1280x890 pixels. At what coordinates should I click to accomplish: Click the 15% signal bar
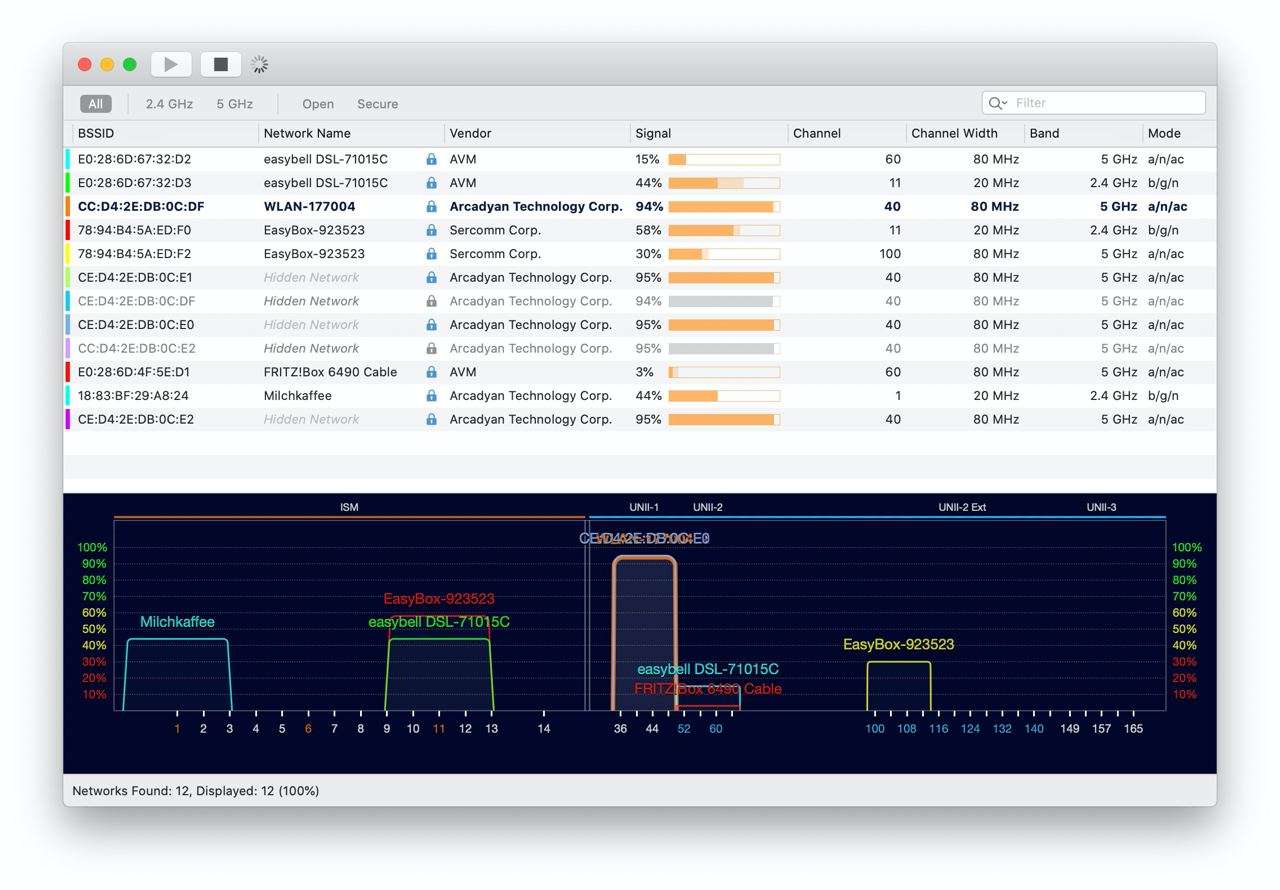724,159
